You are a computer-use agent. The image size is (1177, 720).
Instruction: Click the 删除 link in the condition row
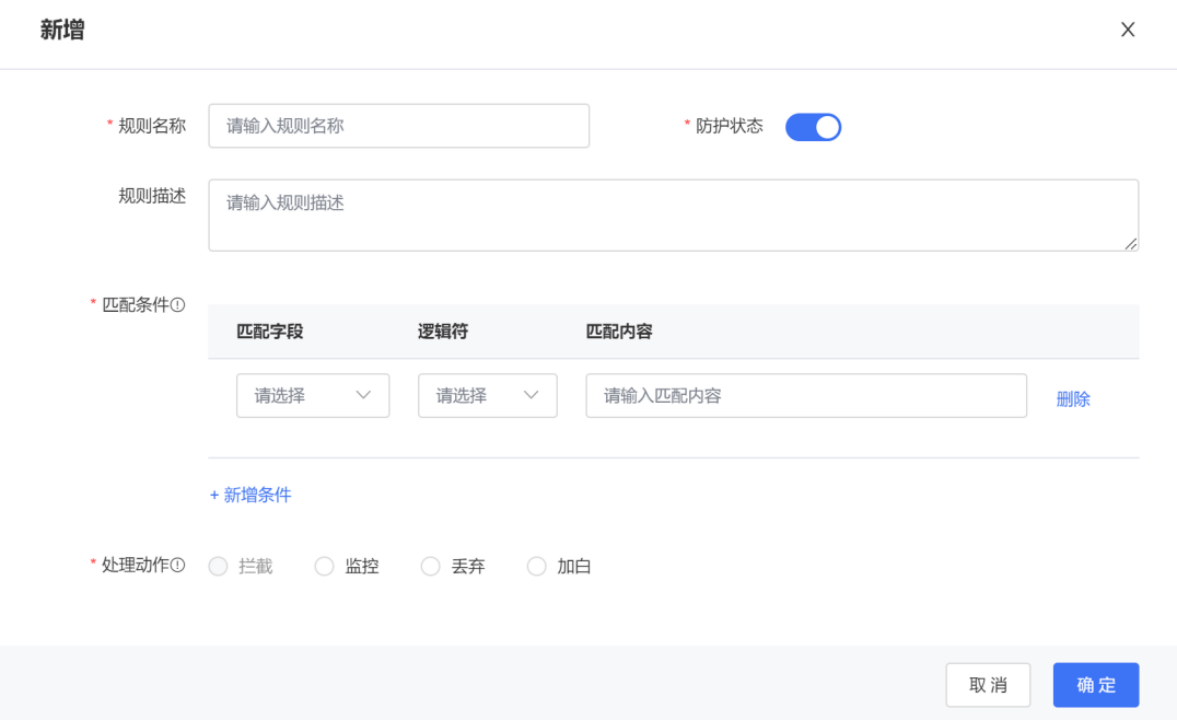[x=1073, y=399]
